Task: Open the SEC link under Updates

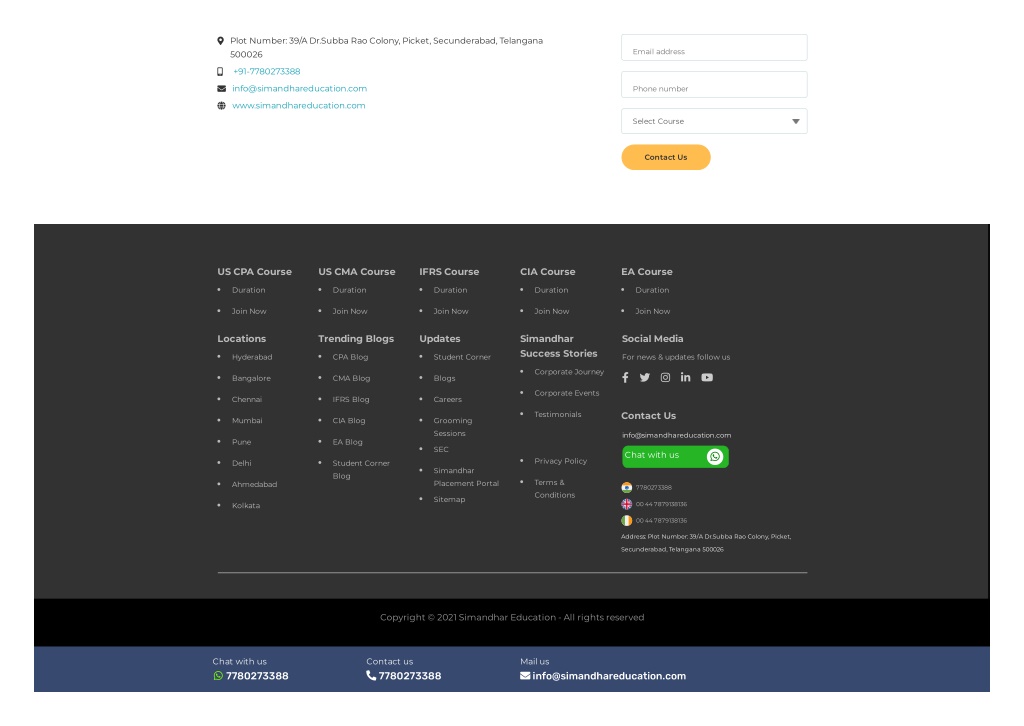Action: [x=441, y=449]
